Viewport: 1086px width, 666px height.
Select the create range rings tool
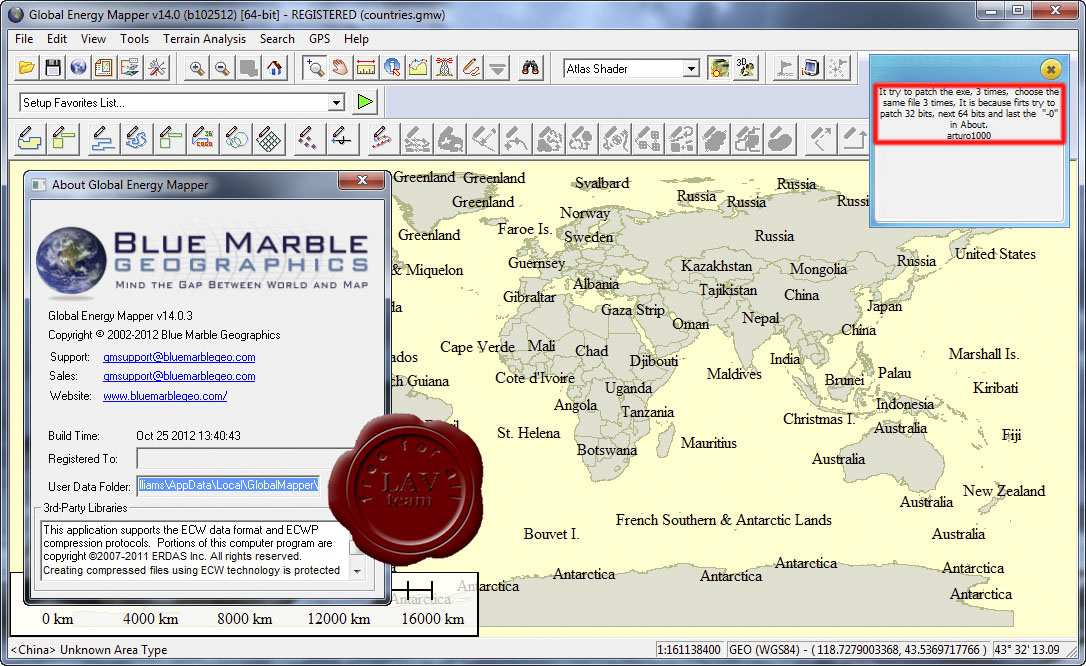(237, 138)
